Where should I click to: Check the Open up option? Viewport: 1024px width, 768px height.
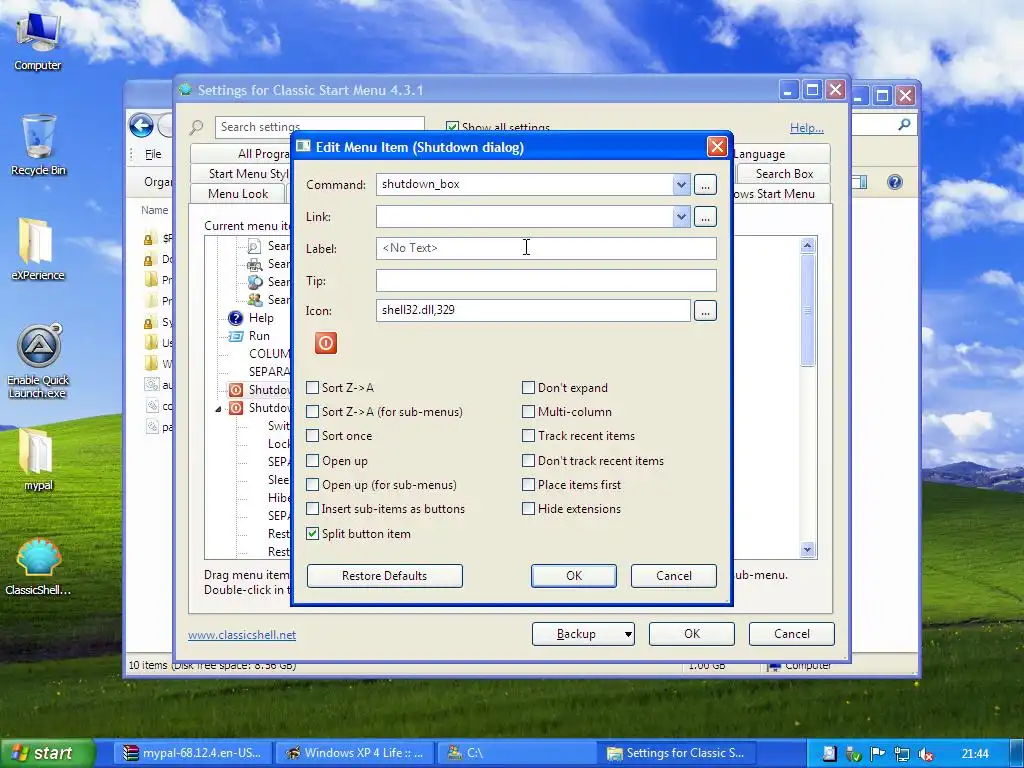point(313,461)
